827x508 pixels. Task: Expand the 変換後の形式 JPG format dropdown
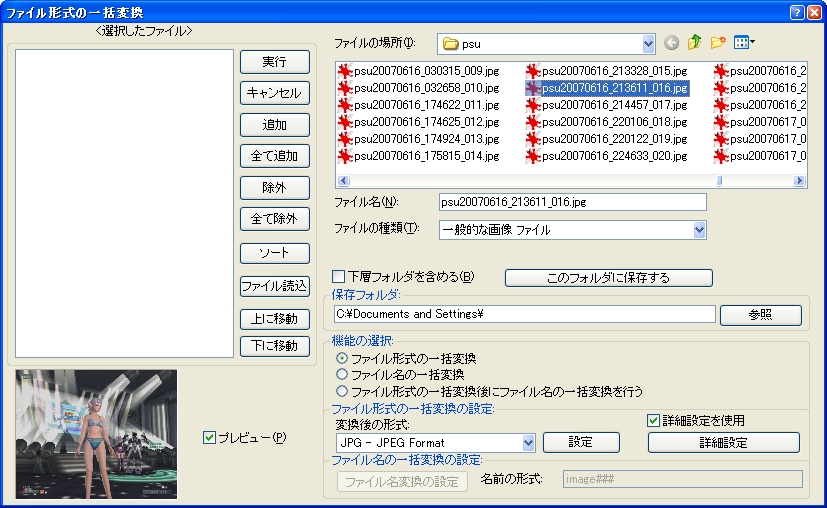tap(528, 442)
